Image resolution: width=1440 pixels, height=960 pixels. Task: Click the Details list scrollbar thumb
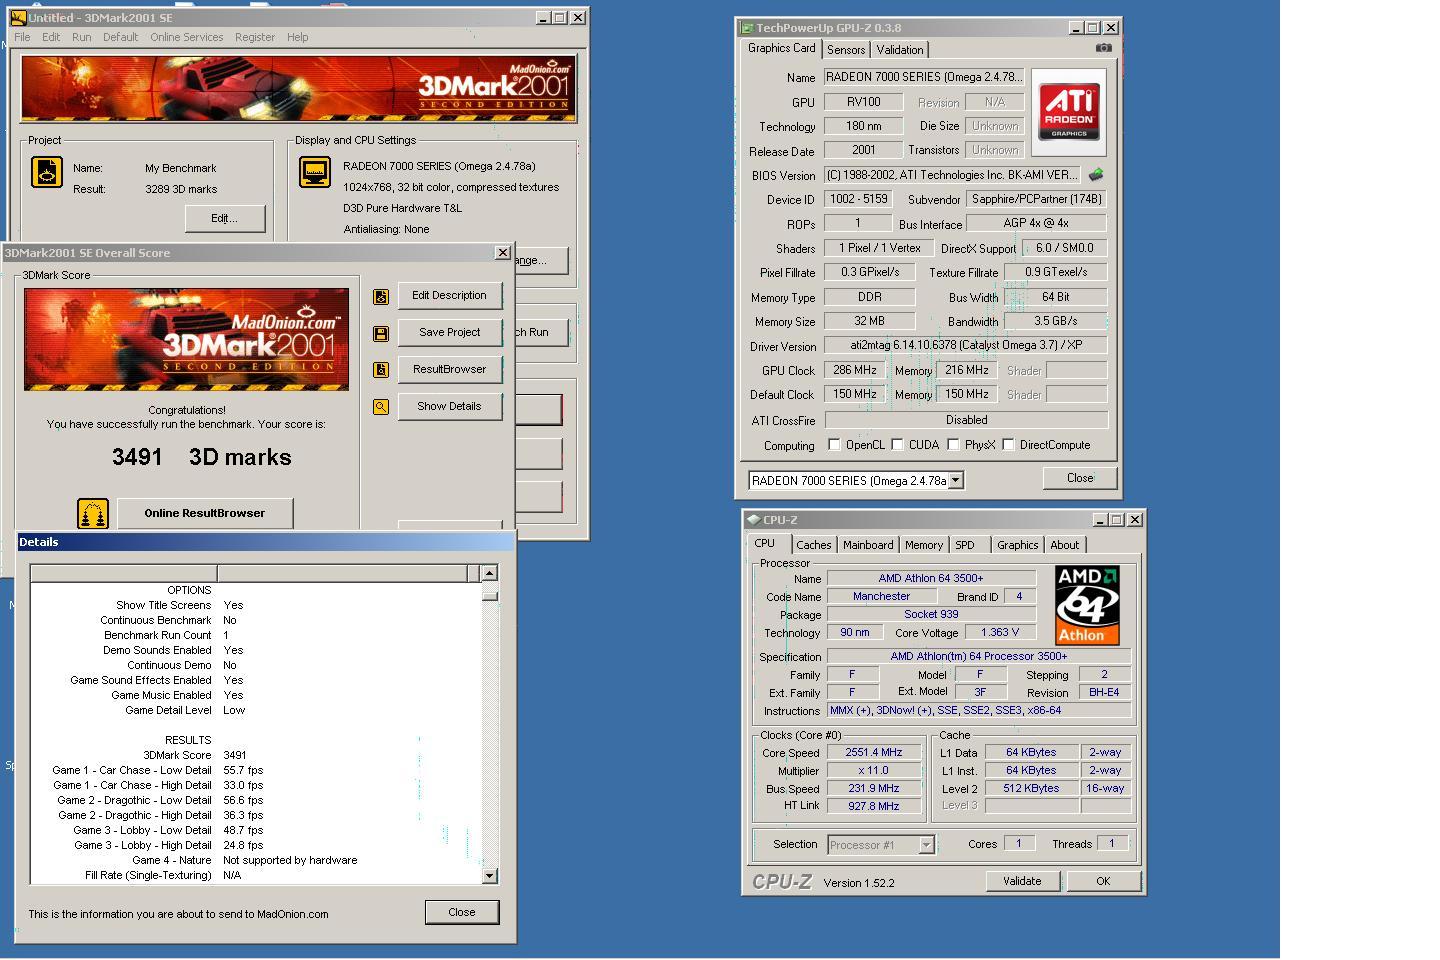coord(490,596)
